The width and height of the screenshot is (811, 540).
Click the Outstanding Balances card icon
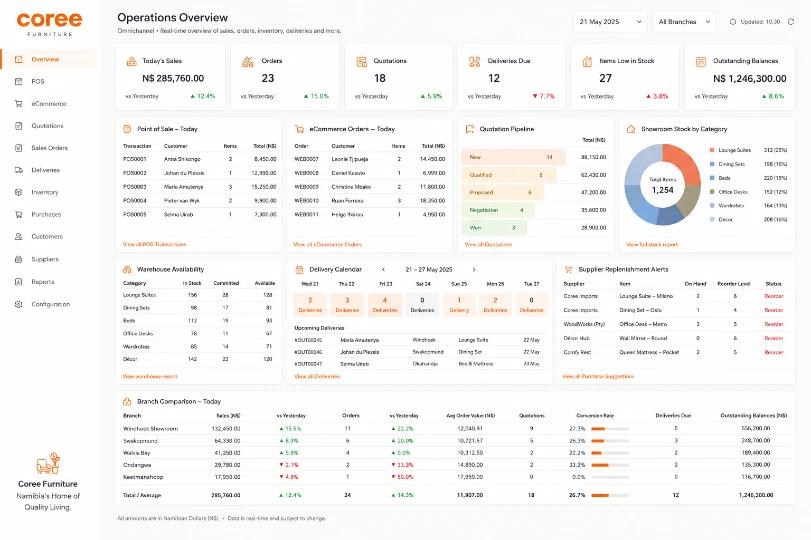coord(701,62)
